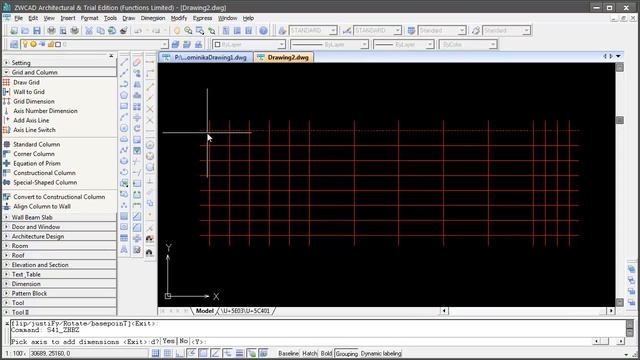Expand the Dimension section in side panel
This screenshot has width=640, height=360.
(x=7, y=284)
